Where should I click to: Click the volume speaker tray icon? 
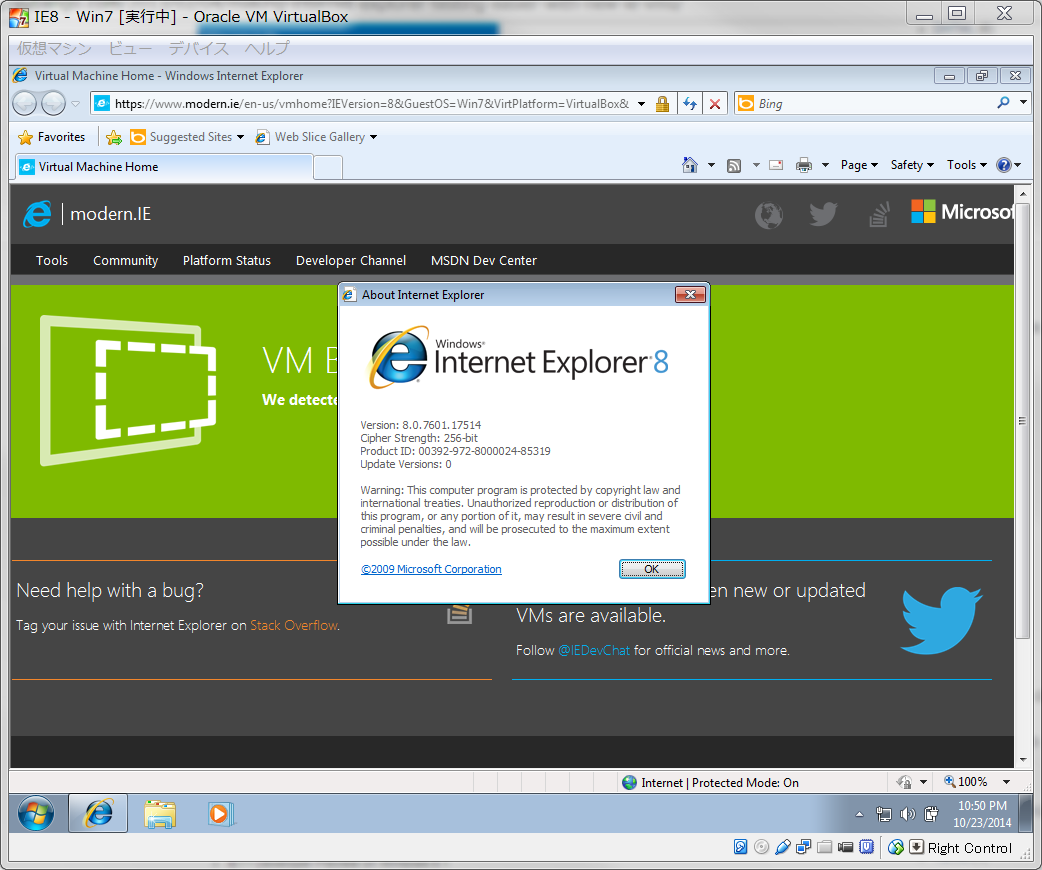(907, 814)
